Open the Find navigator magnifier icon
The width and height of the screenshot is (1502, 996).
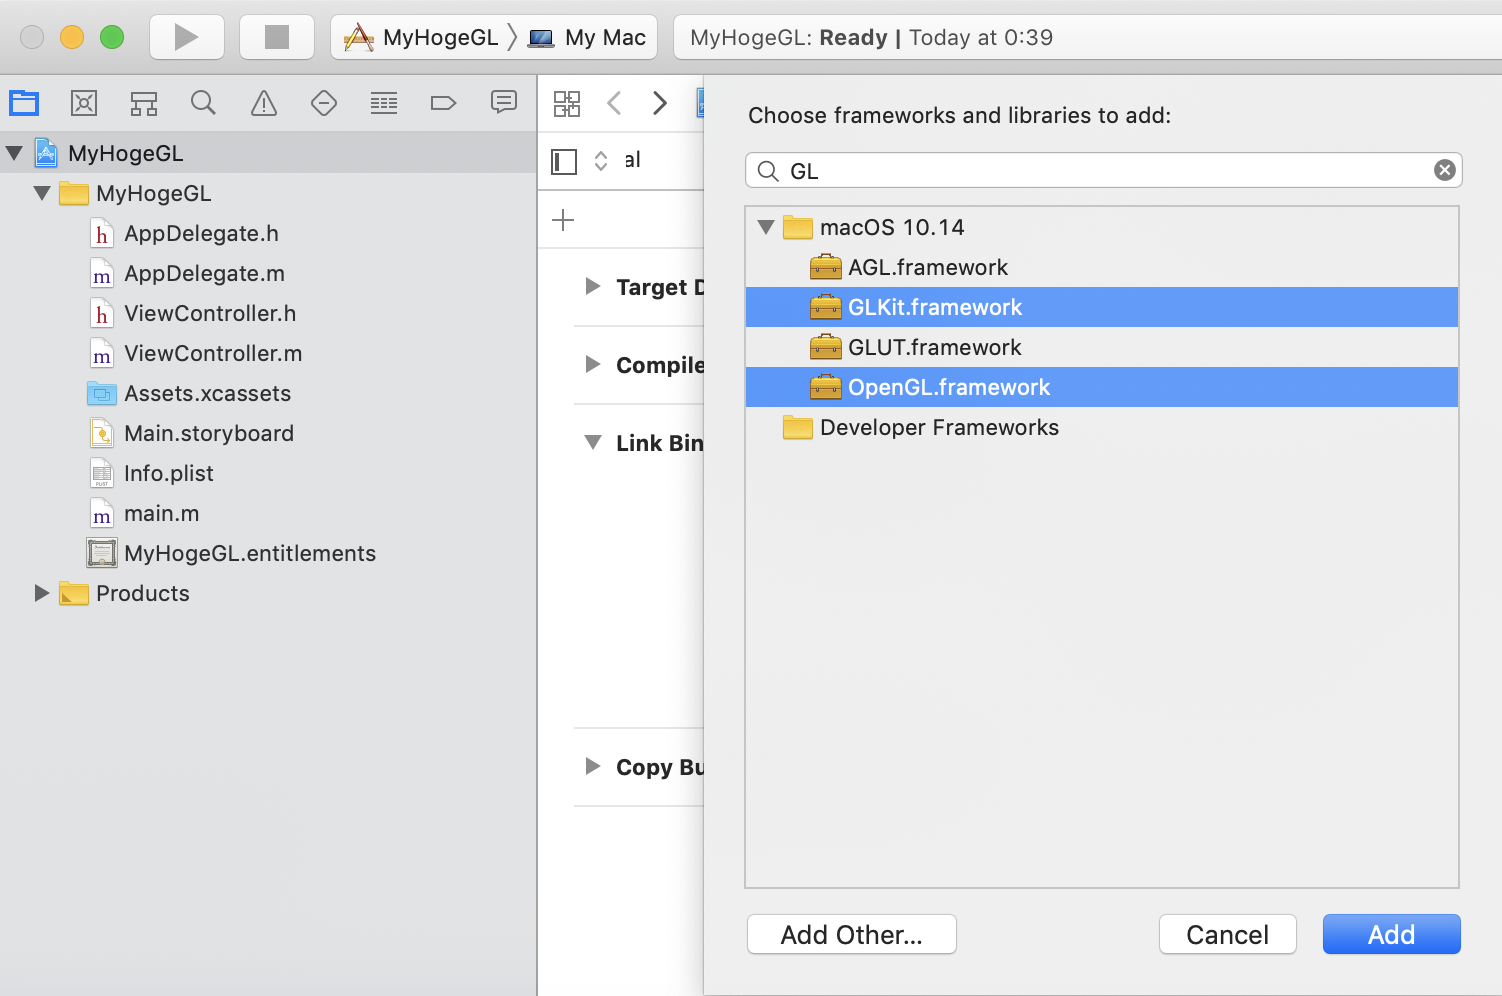[203, 102]
